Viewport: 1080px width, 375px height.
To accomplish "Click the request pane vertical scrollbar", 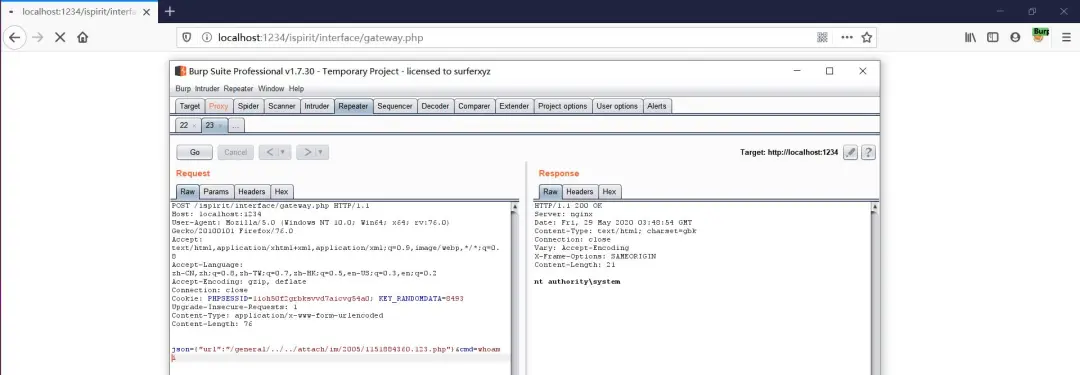I will (514, 290).
